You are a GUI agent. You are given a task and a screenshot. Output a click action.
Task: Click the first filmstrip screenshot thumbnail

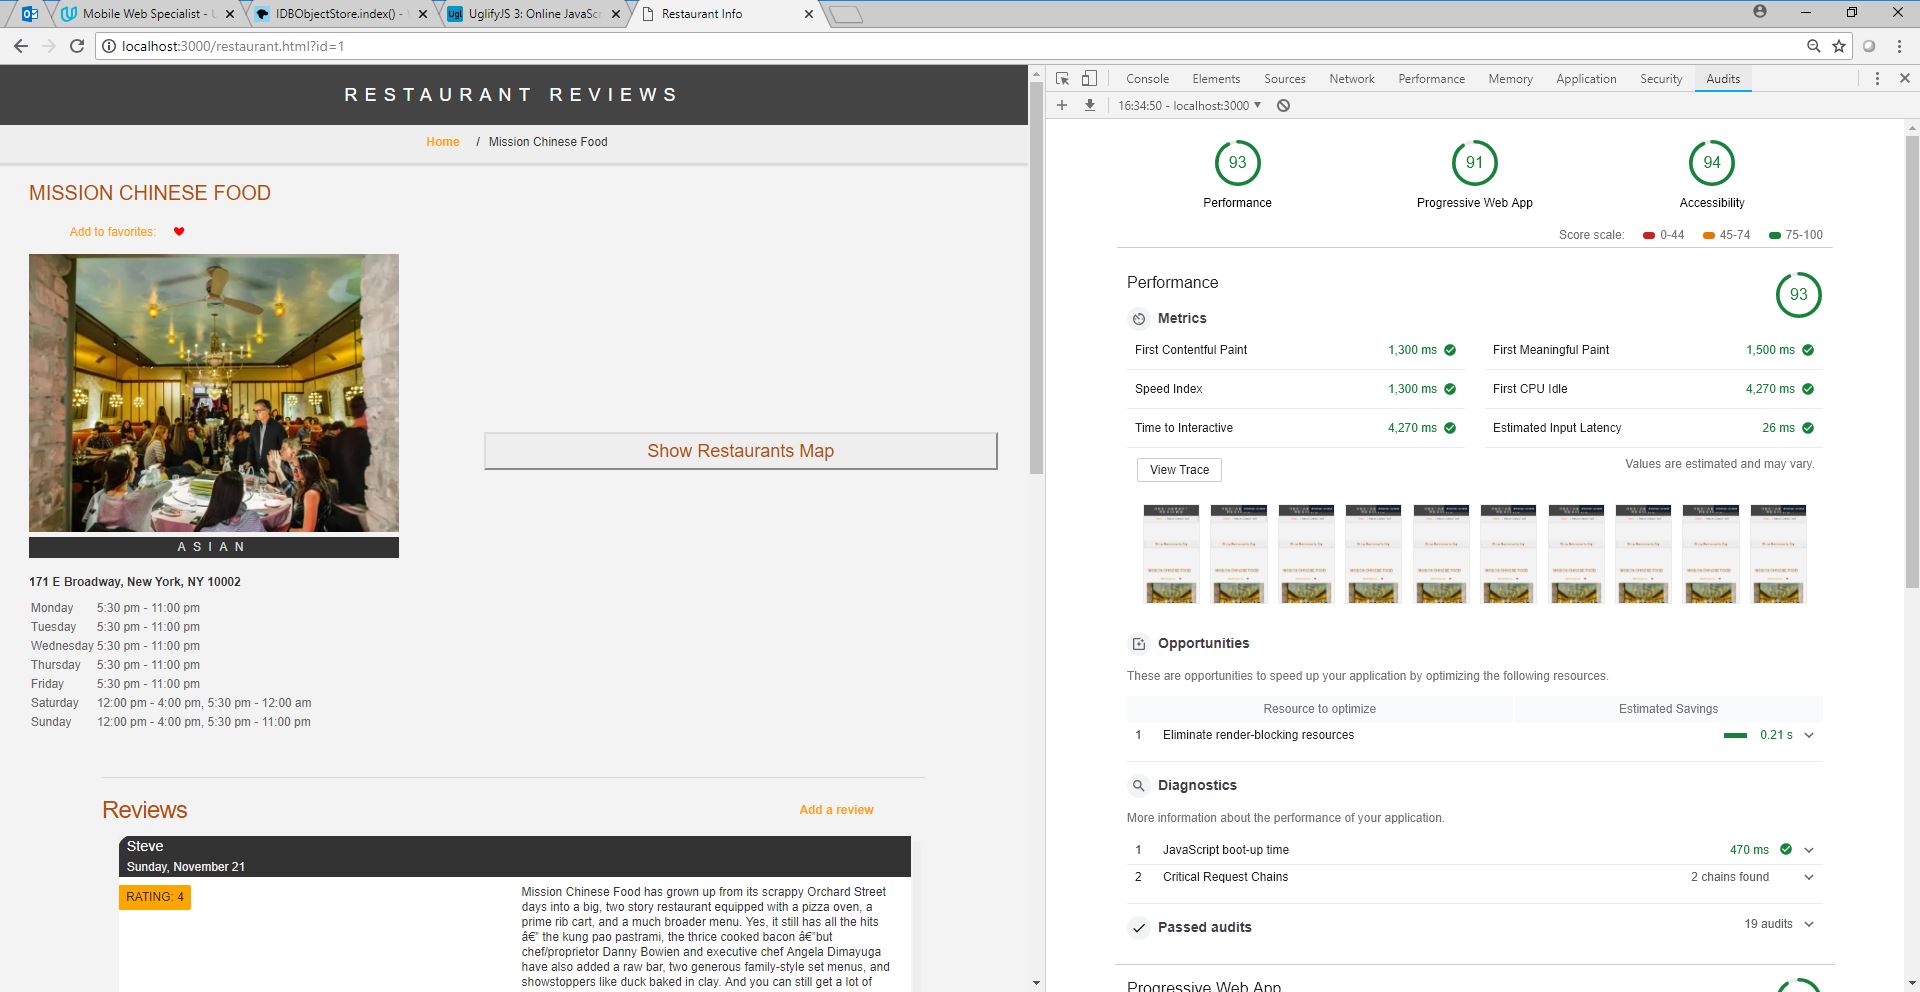pos(1171,554)
